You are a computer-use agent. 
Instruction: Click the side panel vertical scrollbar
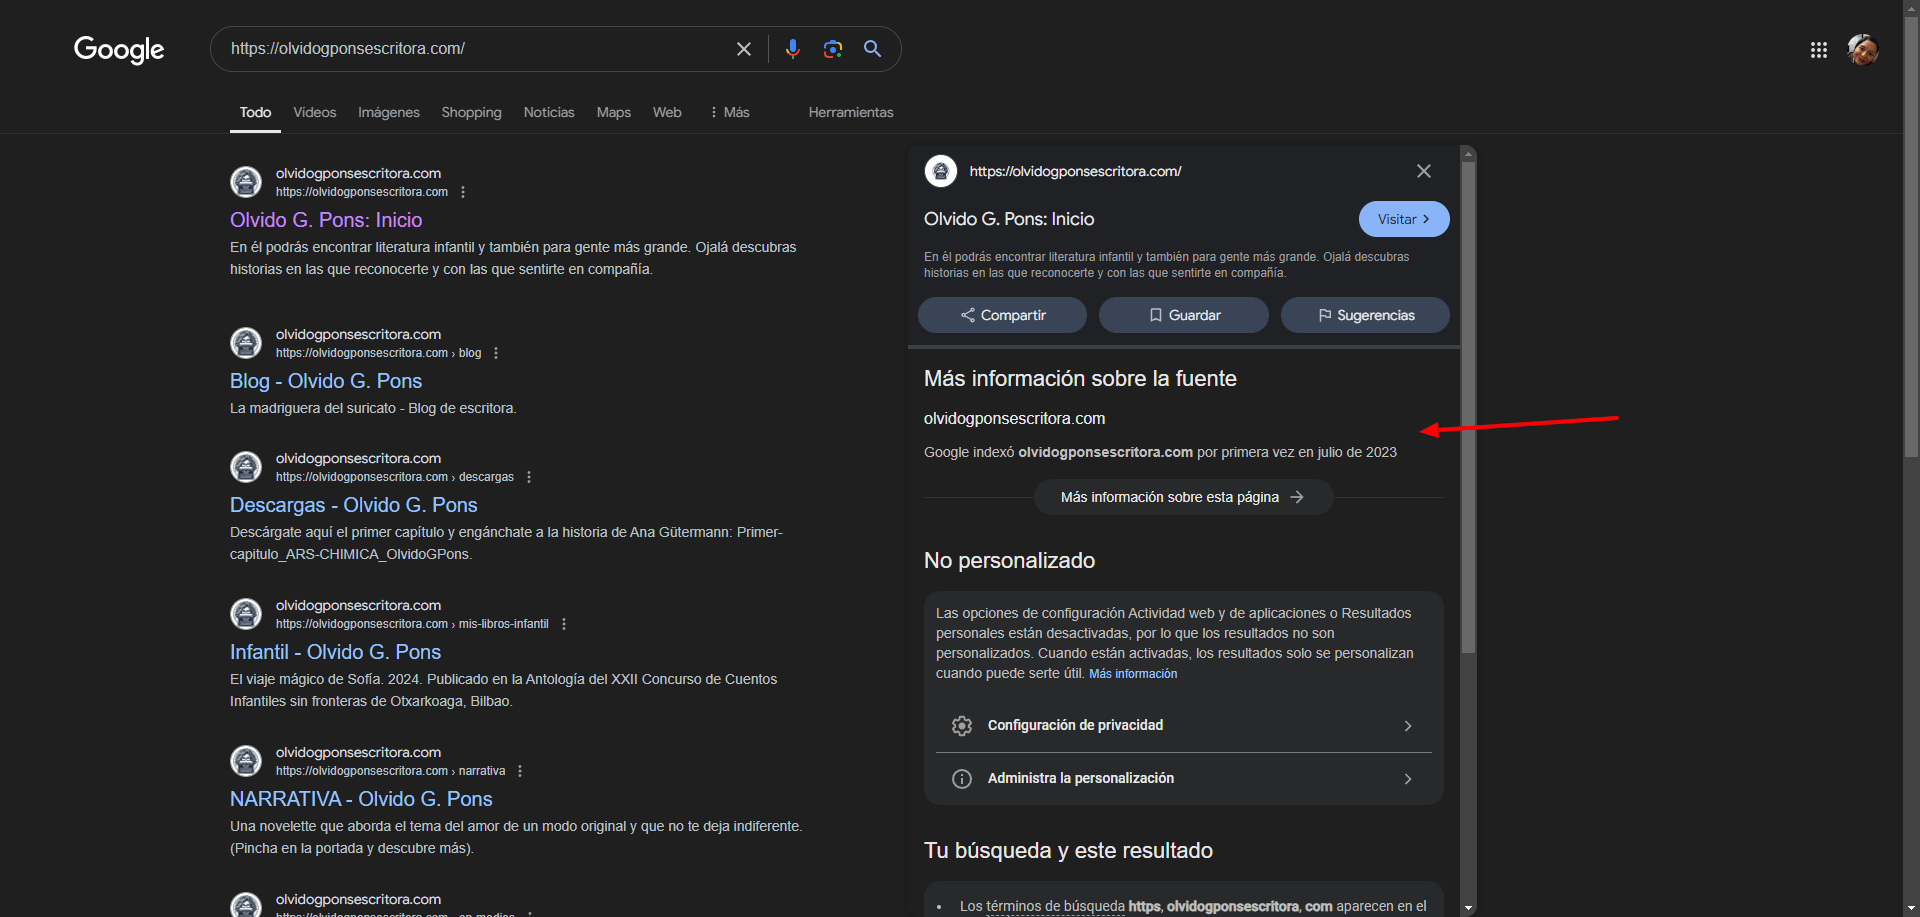pos(1468,407)
